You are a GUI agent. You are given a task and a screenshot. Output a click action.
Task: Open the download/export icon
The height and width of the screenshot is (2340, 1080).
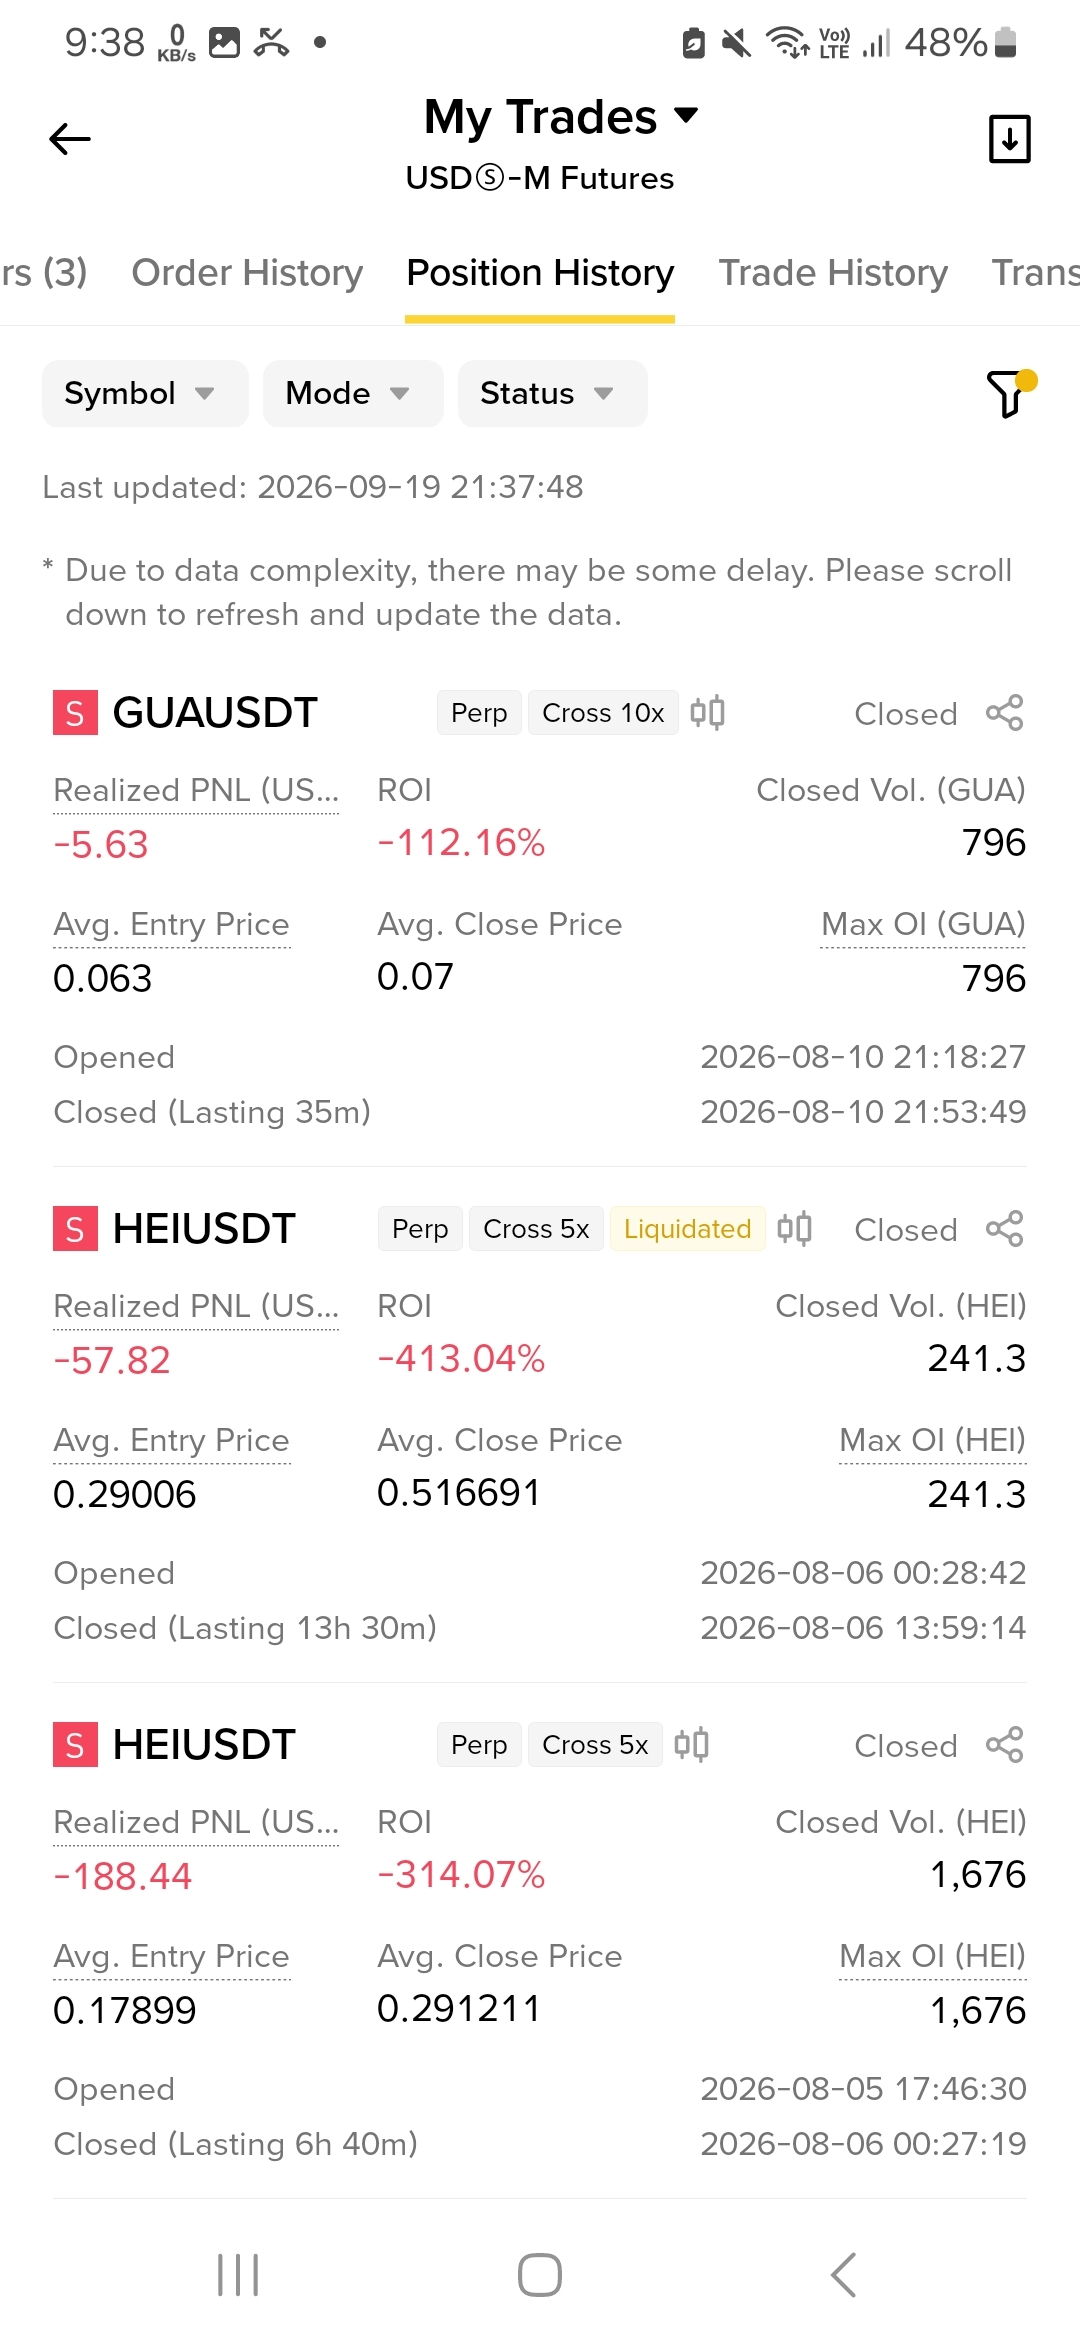(1009, 139)
